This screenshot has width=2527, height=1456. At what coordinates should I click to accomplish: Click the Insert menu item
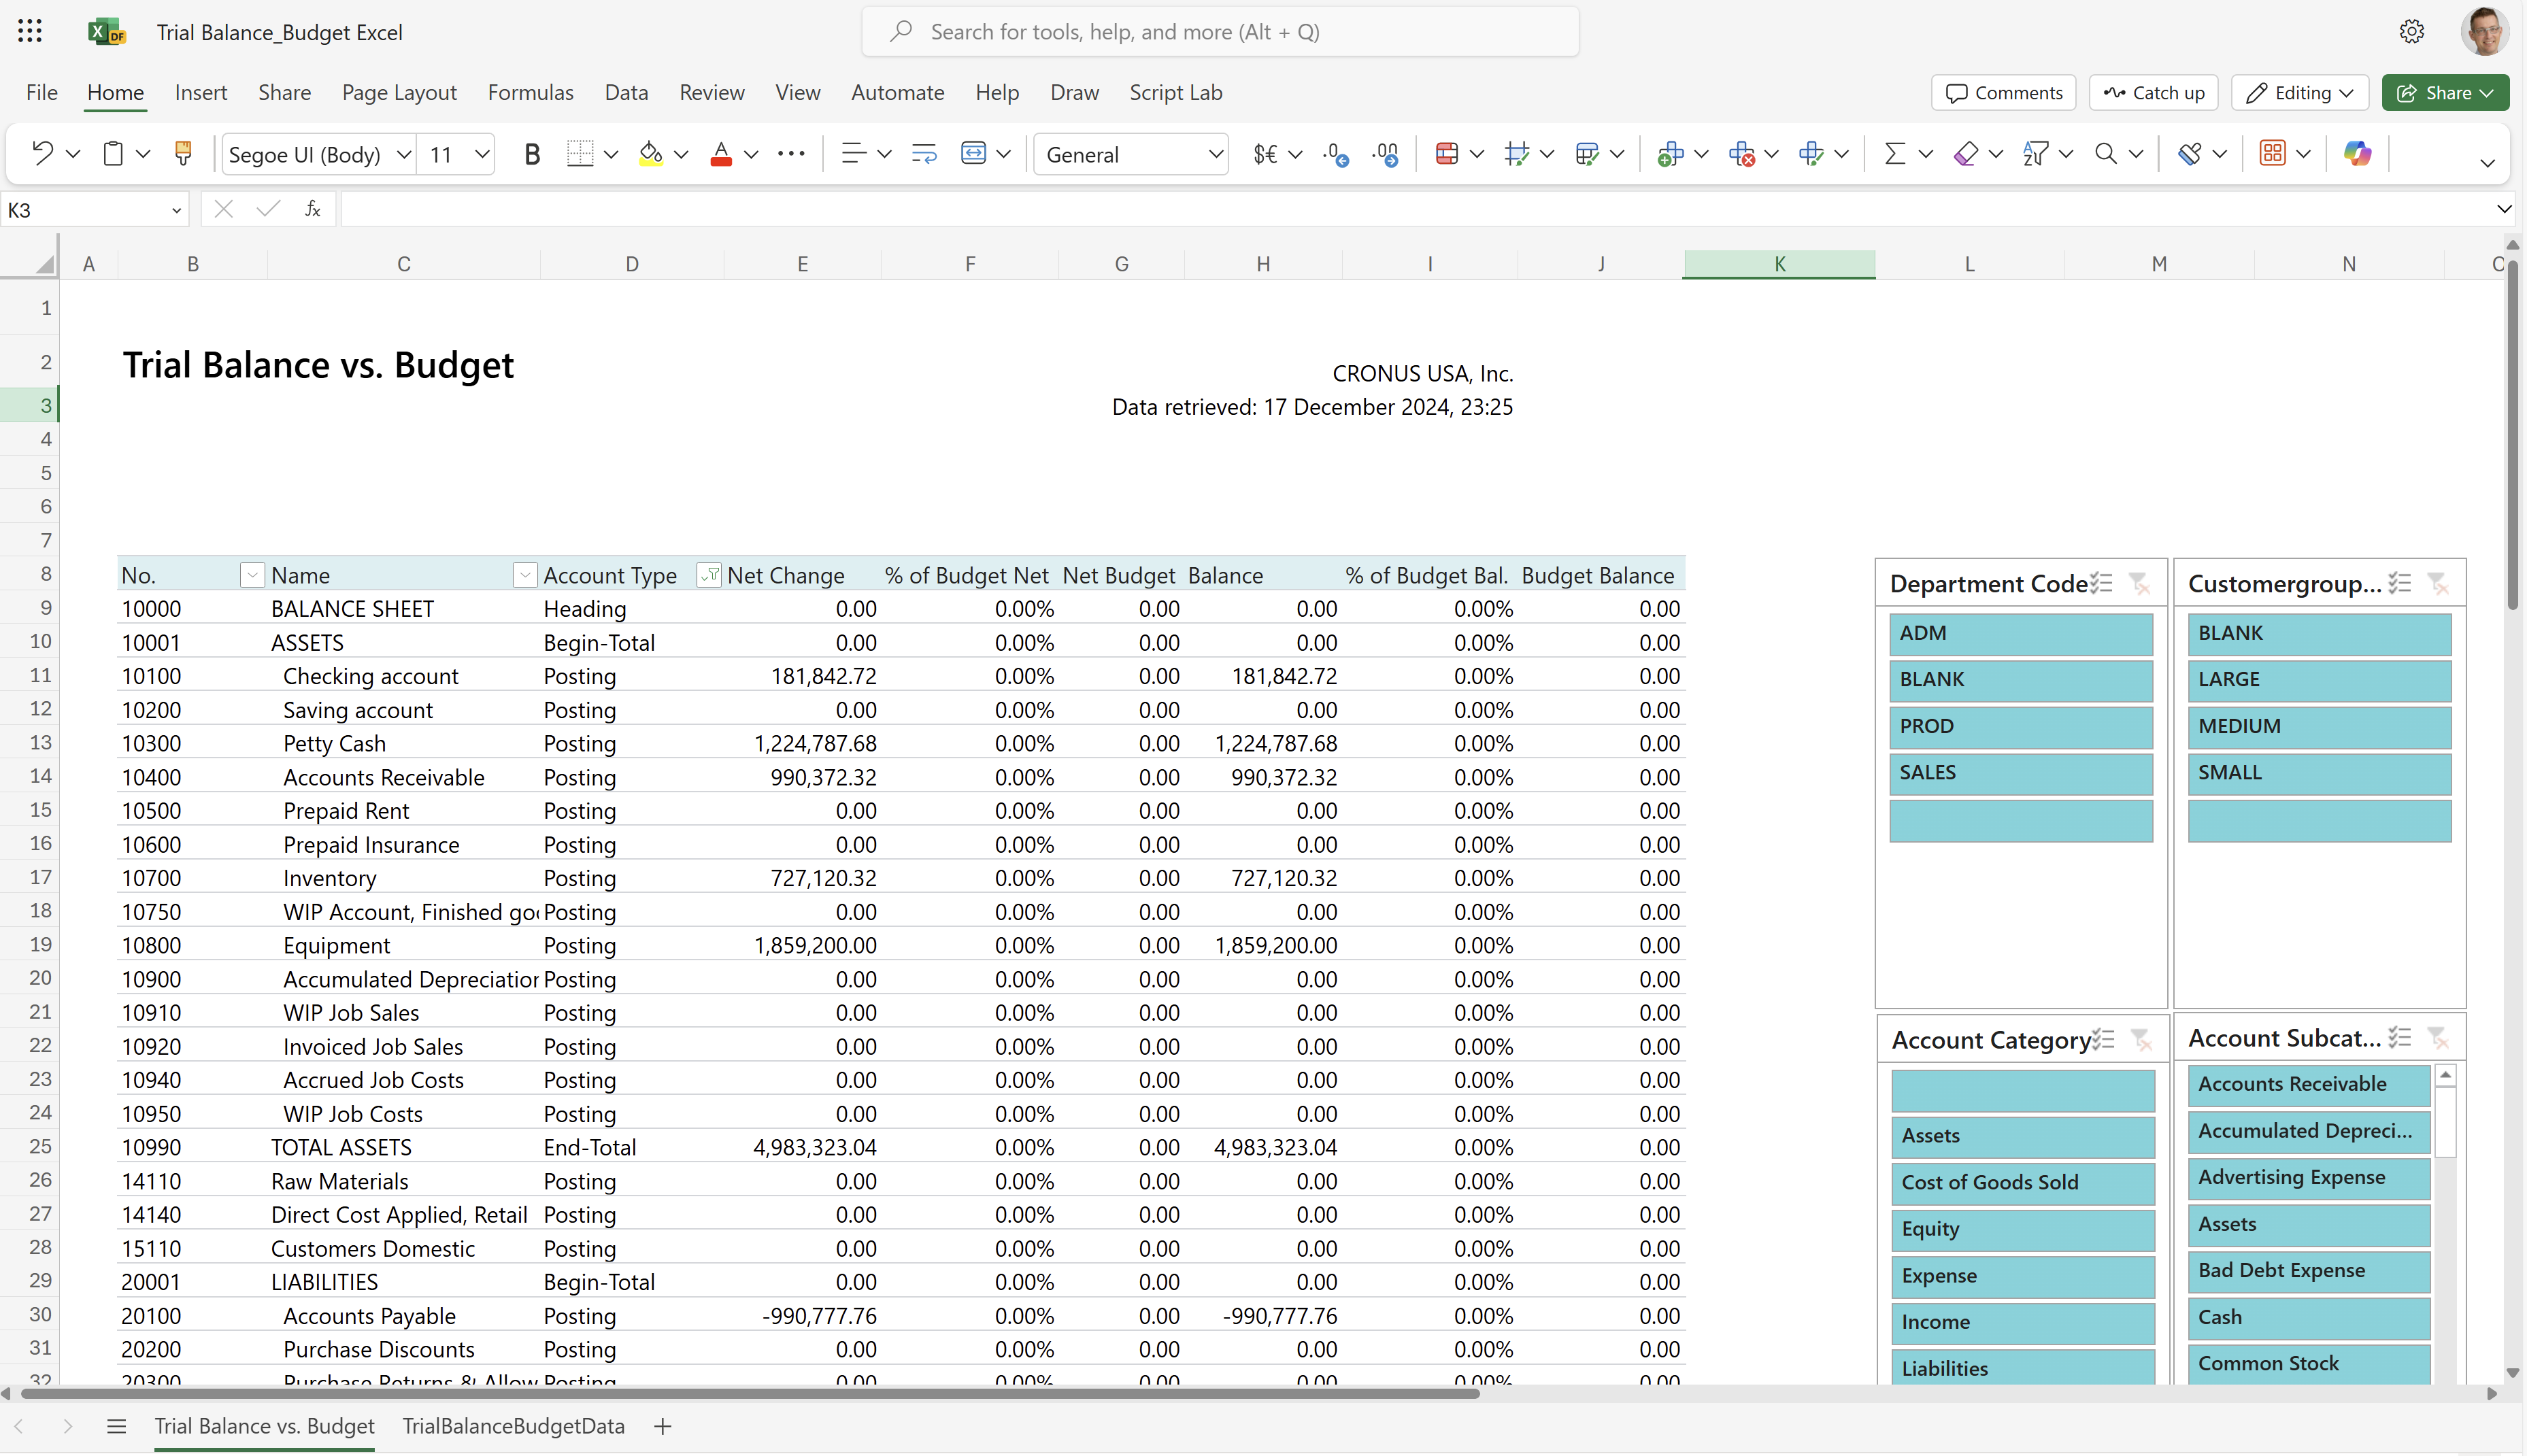pos(198,92)
